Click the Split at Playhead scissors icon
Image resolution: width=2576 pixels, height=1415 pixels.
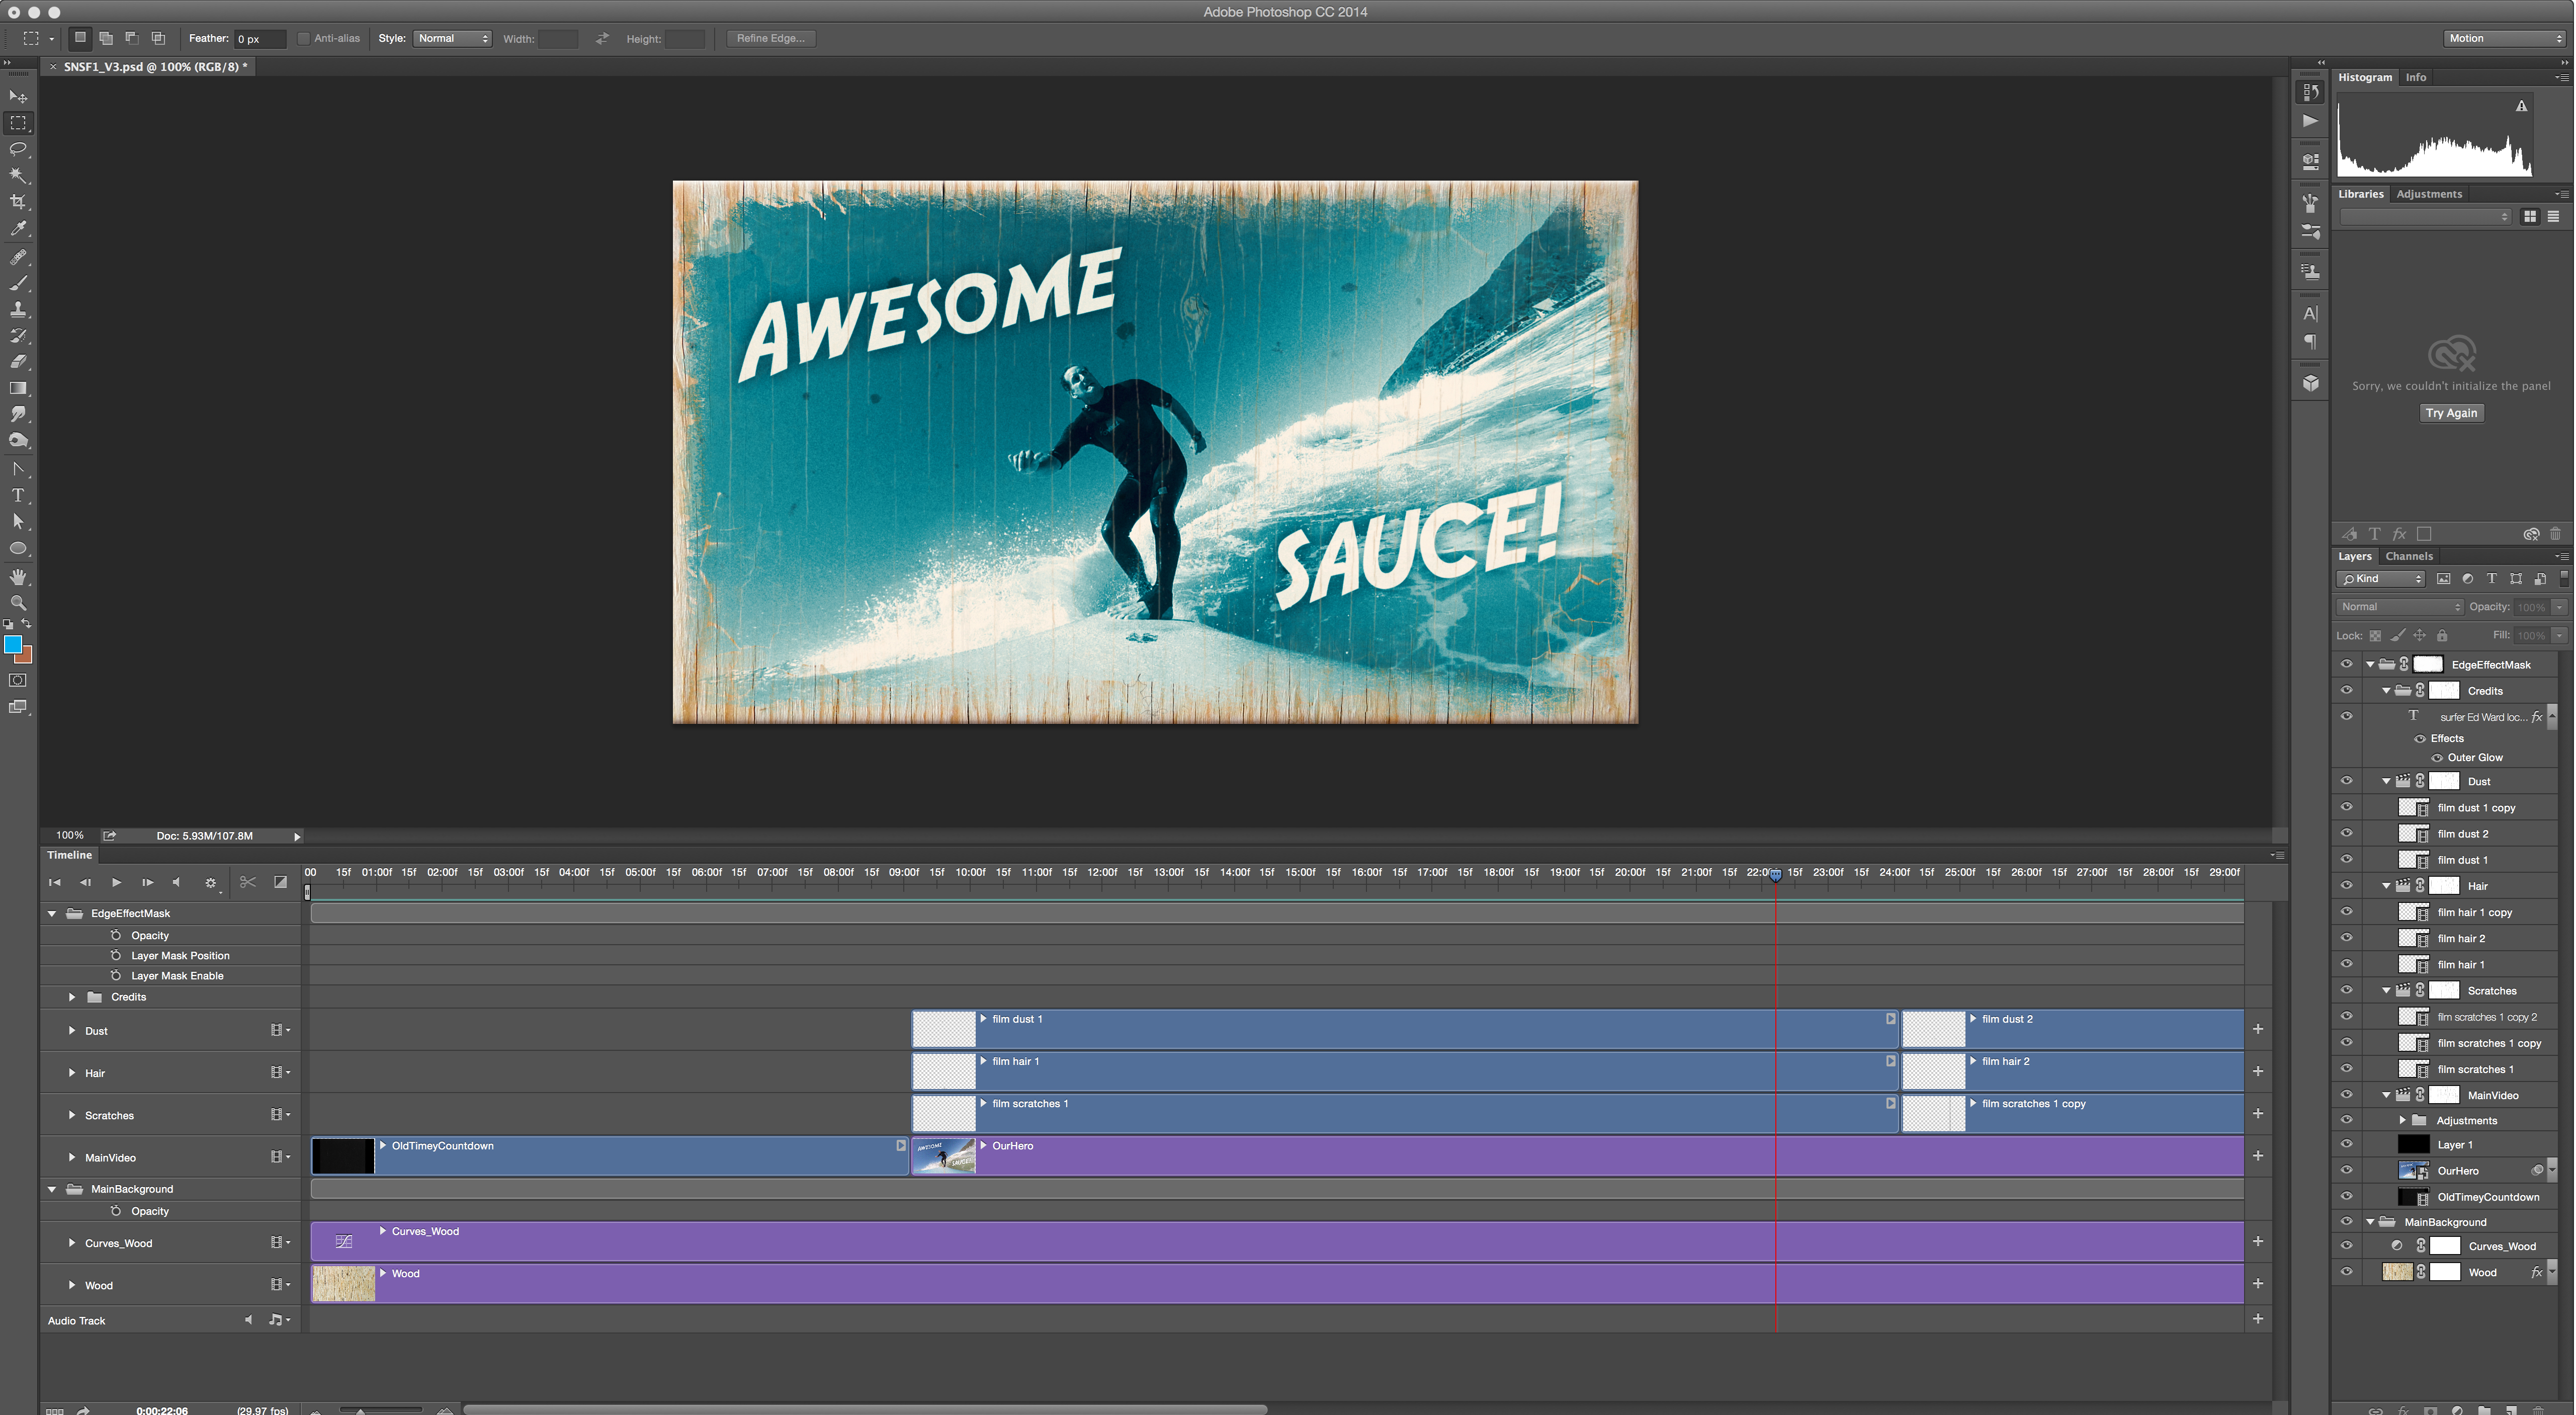(248, 882)
